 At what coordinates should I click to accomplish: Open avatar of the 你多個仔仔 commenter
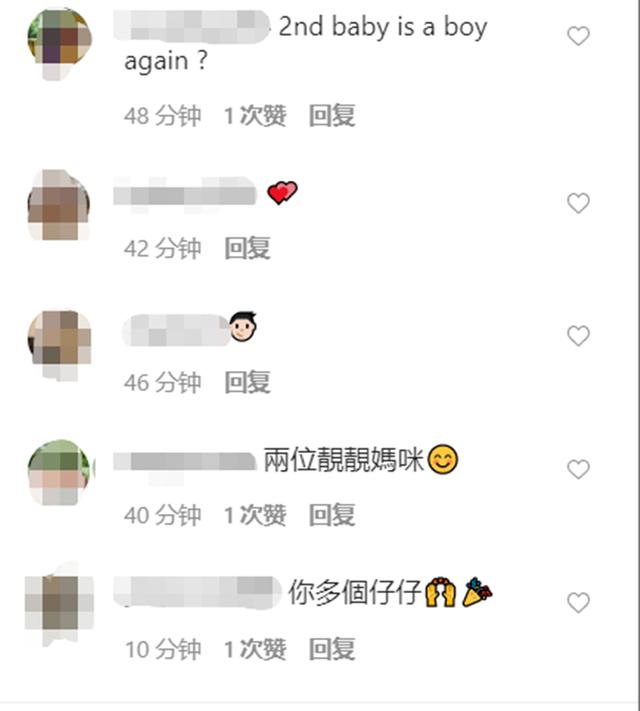click(x=59, y=603)
